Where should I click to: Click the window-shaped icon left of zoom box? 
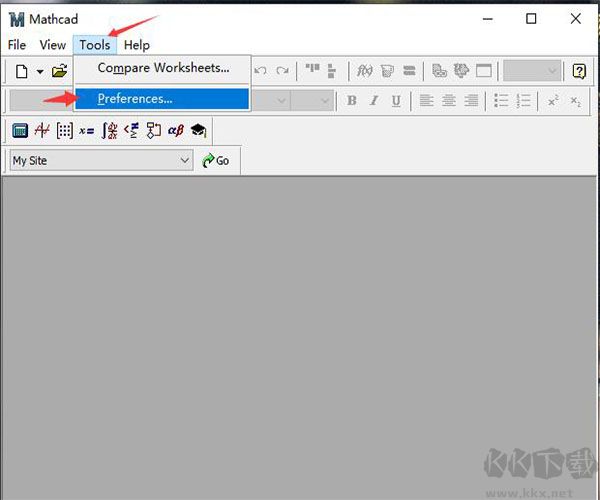tap(484, 71)
